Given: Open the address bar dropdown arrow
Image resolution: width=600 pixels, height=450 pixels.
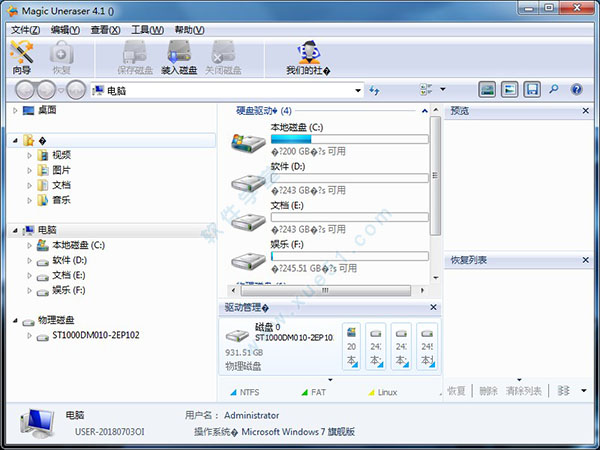Looking at the screenshot, I should pyautogui.click(x=358, y=91).
